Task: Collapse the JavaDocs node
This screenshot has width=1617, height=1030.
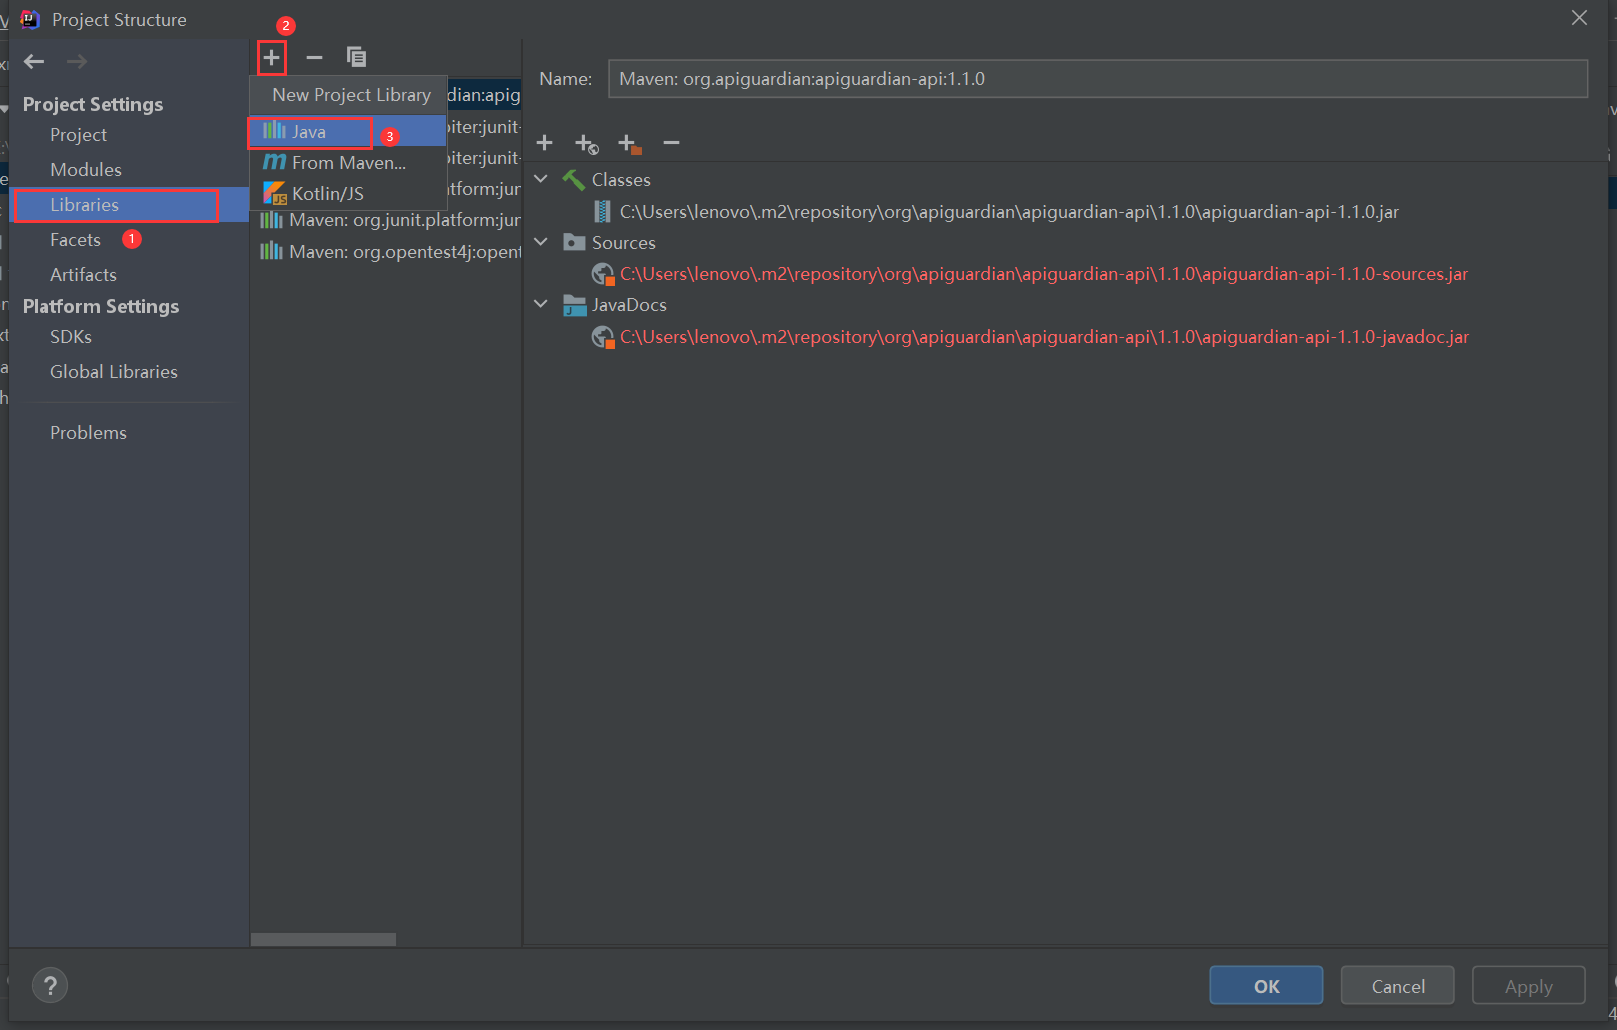Action: (541, 304)
